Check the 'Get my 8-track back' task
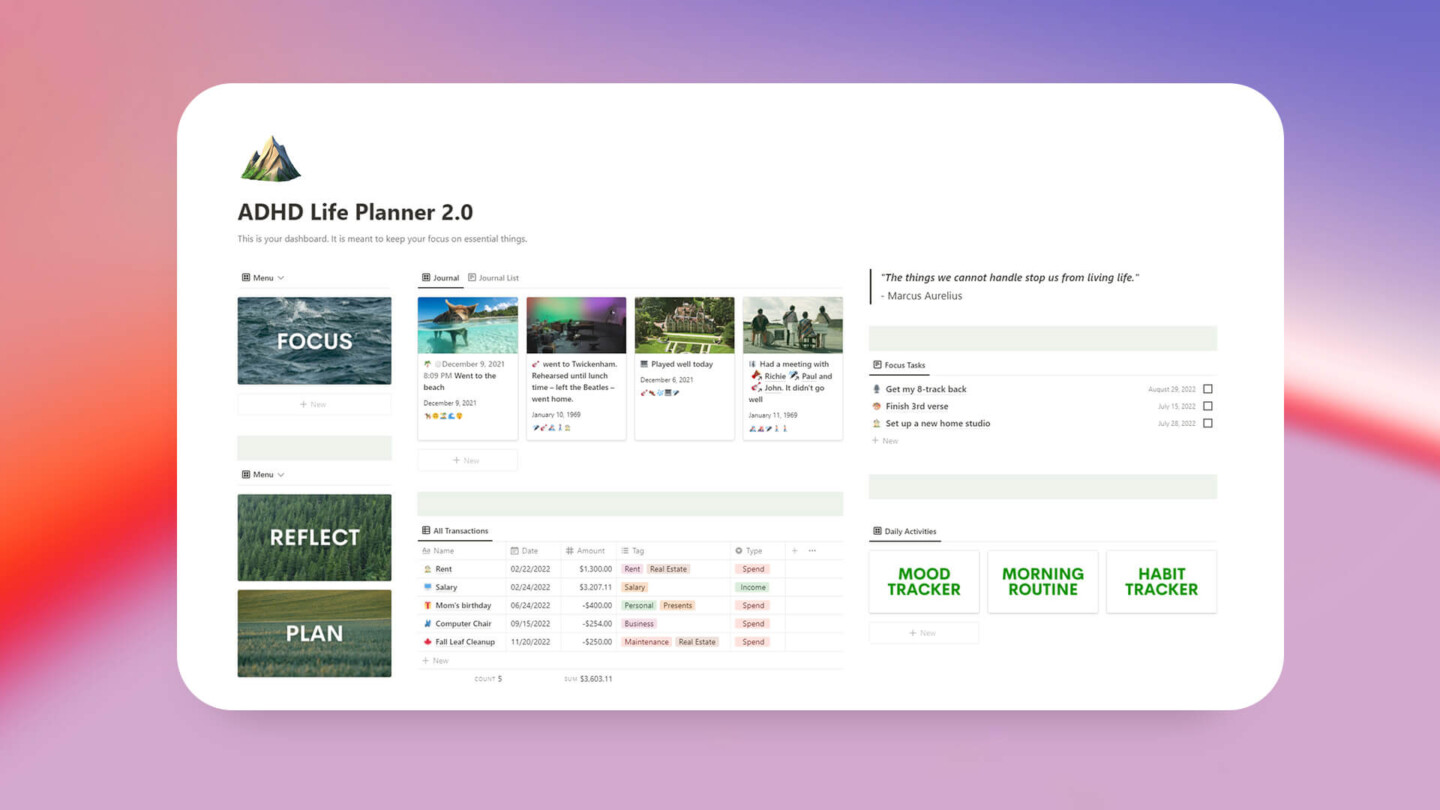The height and width of the screenshot is (810, 1440). click(1208, 389)
